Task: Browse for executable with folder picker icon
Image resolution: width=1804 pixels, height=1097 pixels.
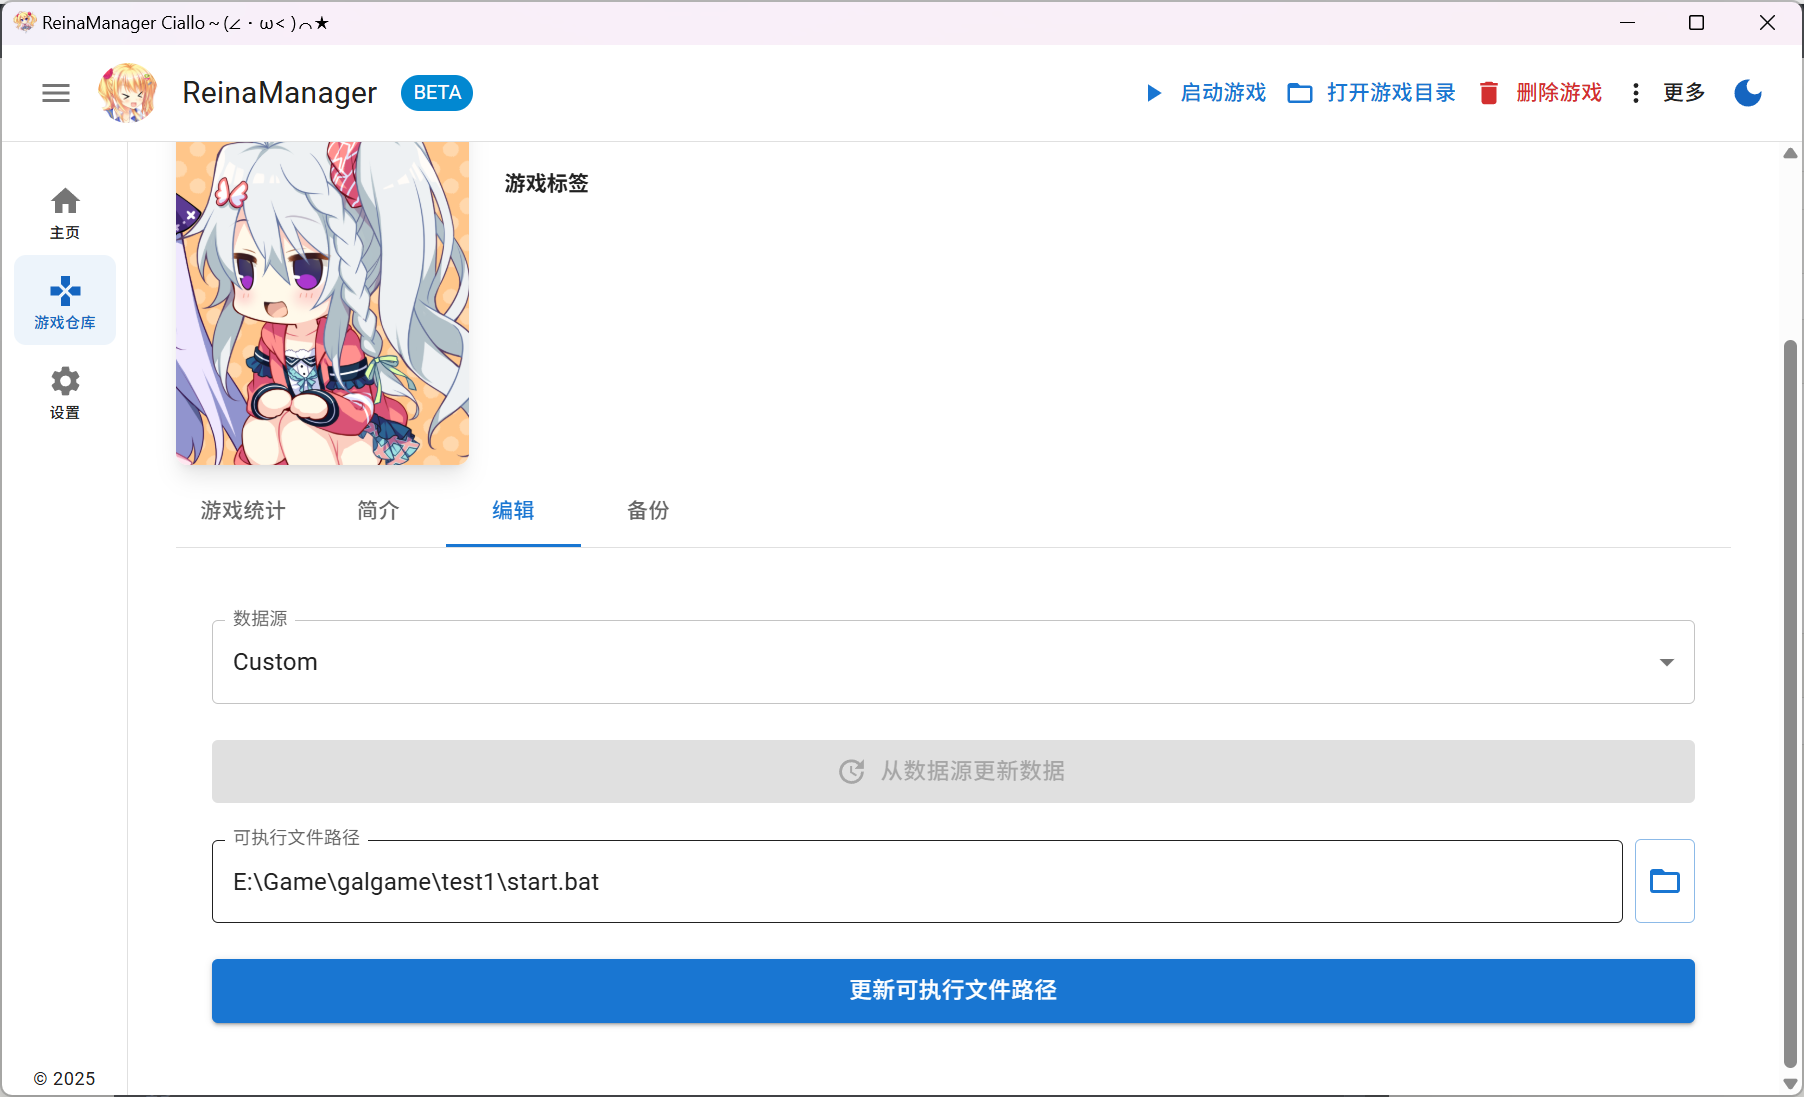Action: 1664,881
